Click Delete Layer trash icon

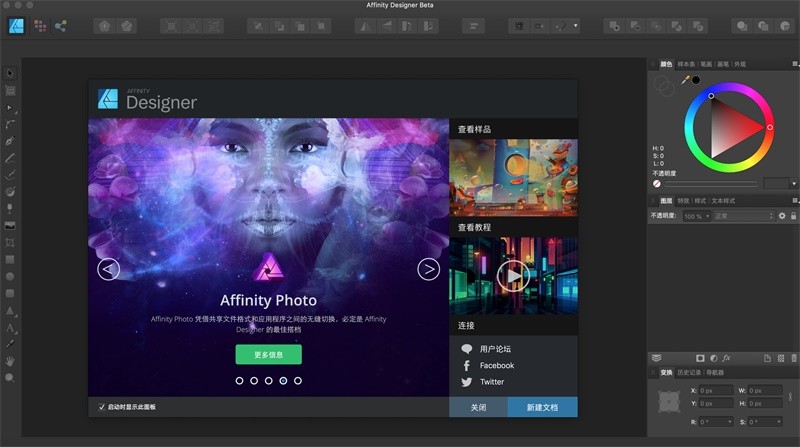pyautogui.click(x=794, y=358)
